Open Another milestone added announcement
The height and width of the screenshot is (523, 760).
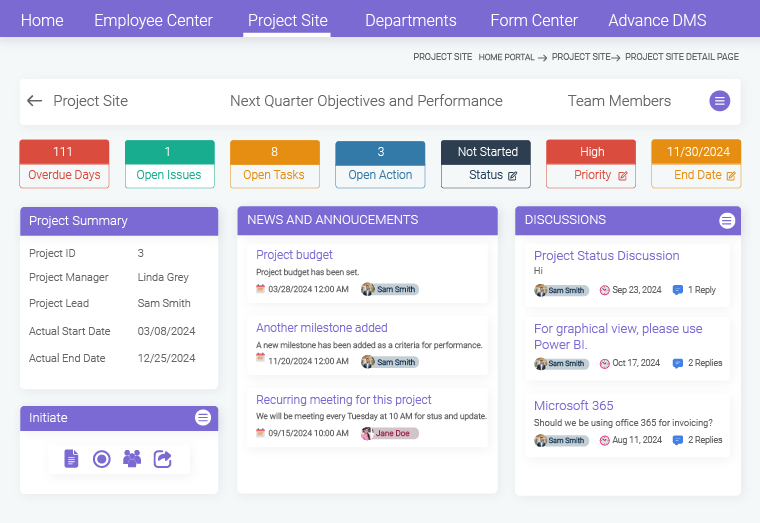tap(321, 328)
